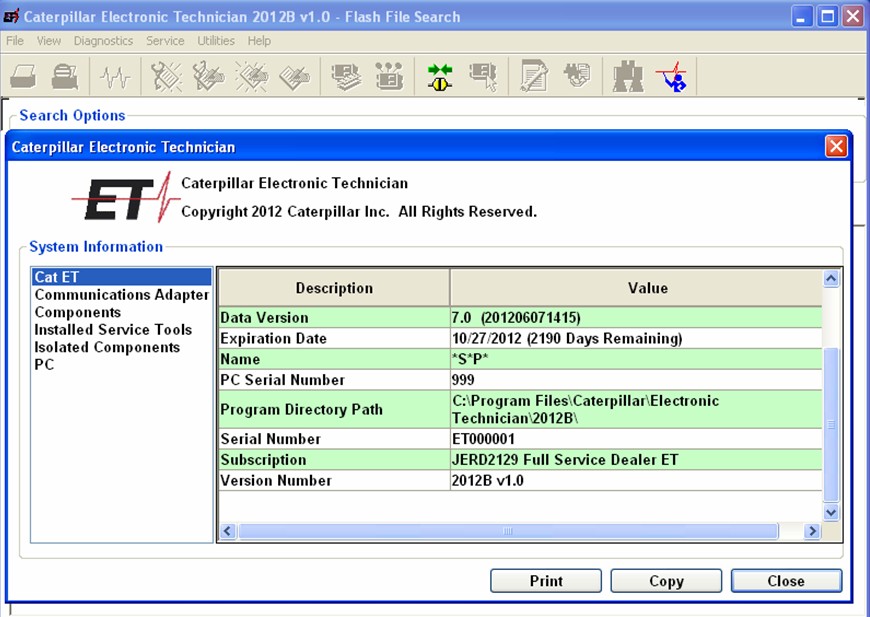This screenshot has height=617, width=870.
Task: Click the Program Directory Path row label
Action: pyautogui.click(x=301, y=409)
